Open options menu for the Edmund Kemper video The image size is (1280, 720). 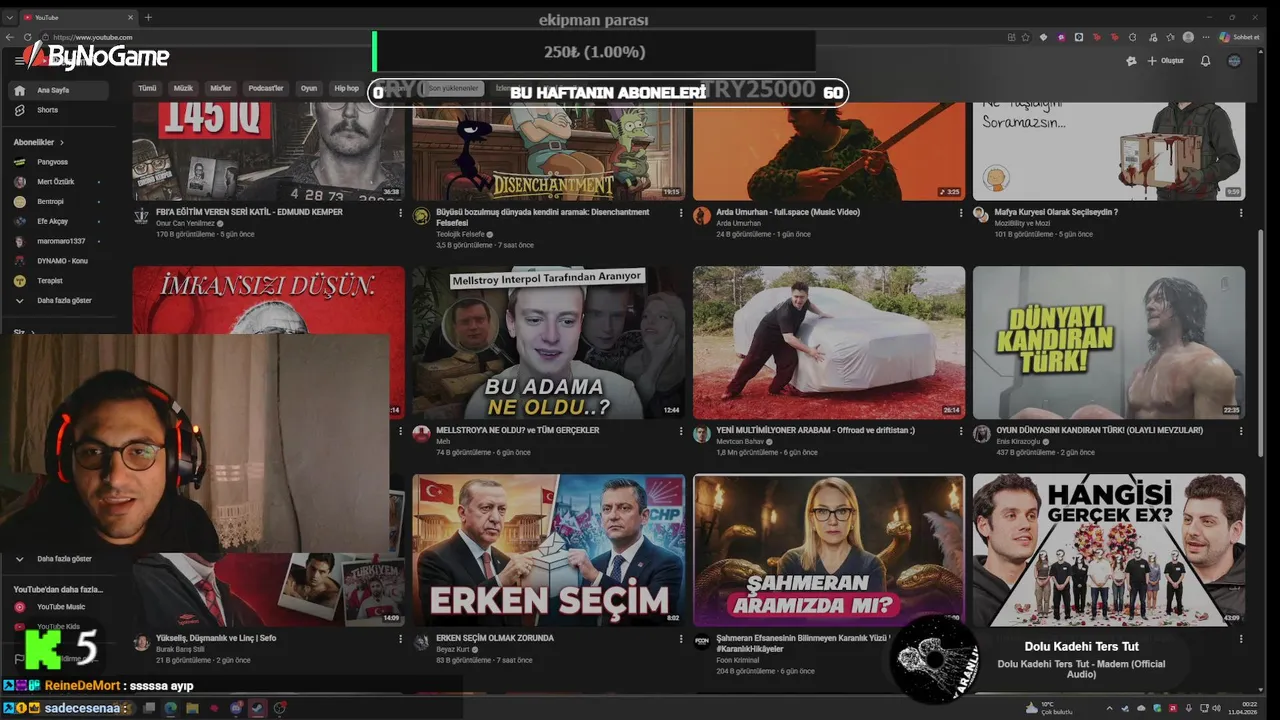[400, 213]
